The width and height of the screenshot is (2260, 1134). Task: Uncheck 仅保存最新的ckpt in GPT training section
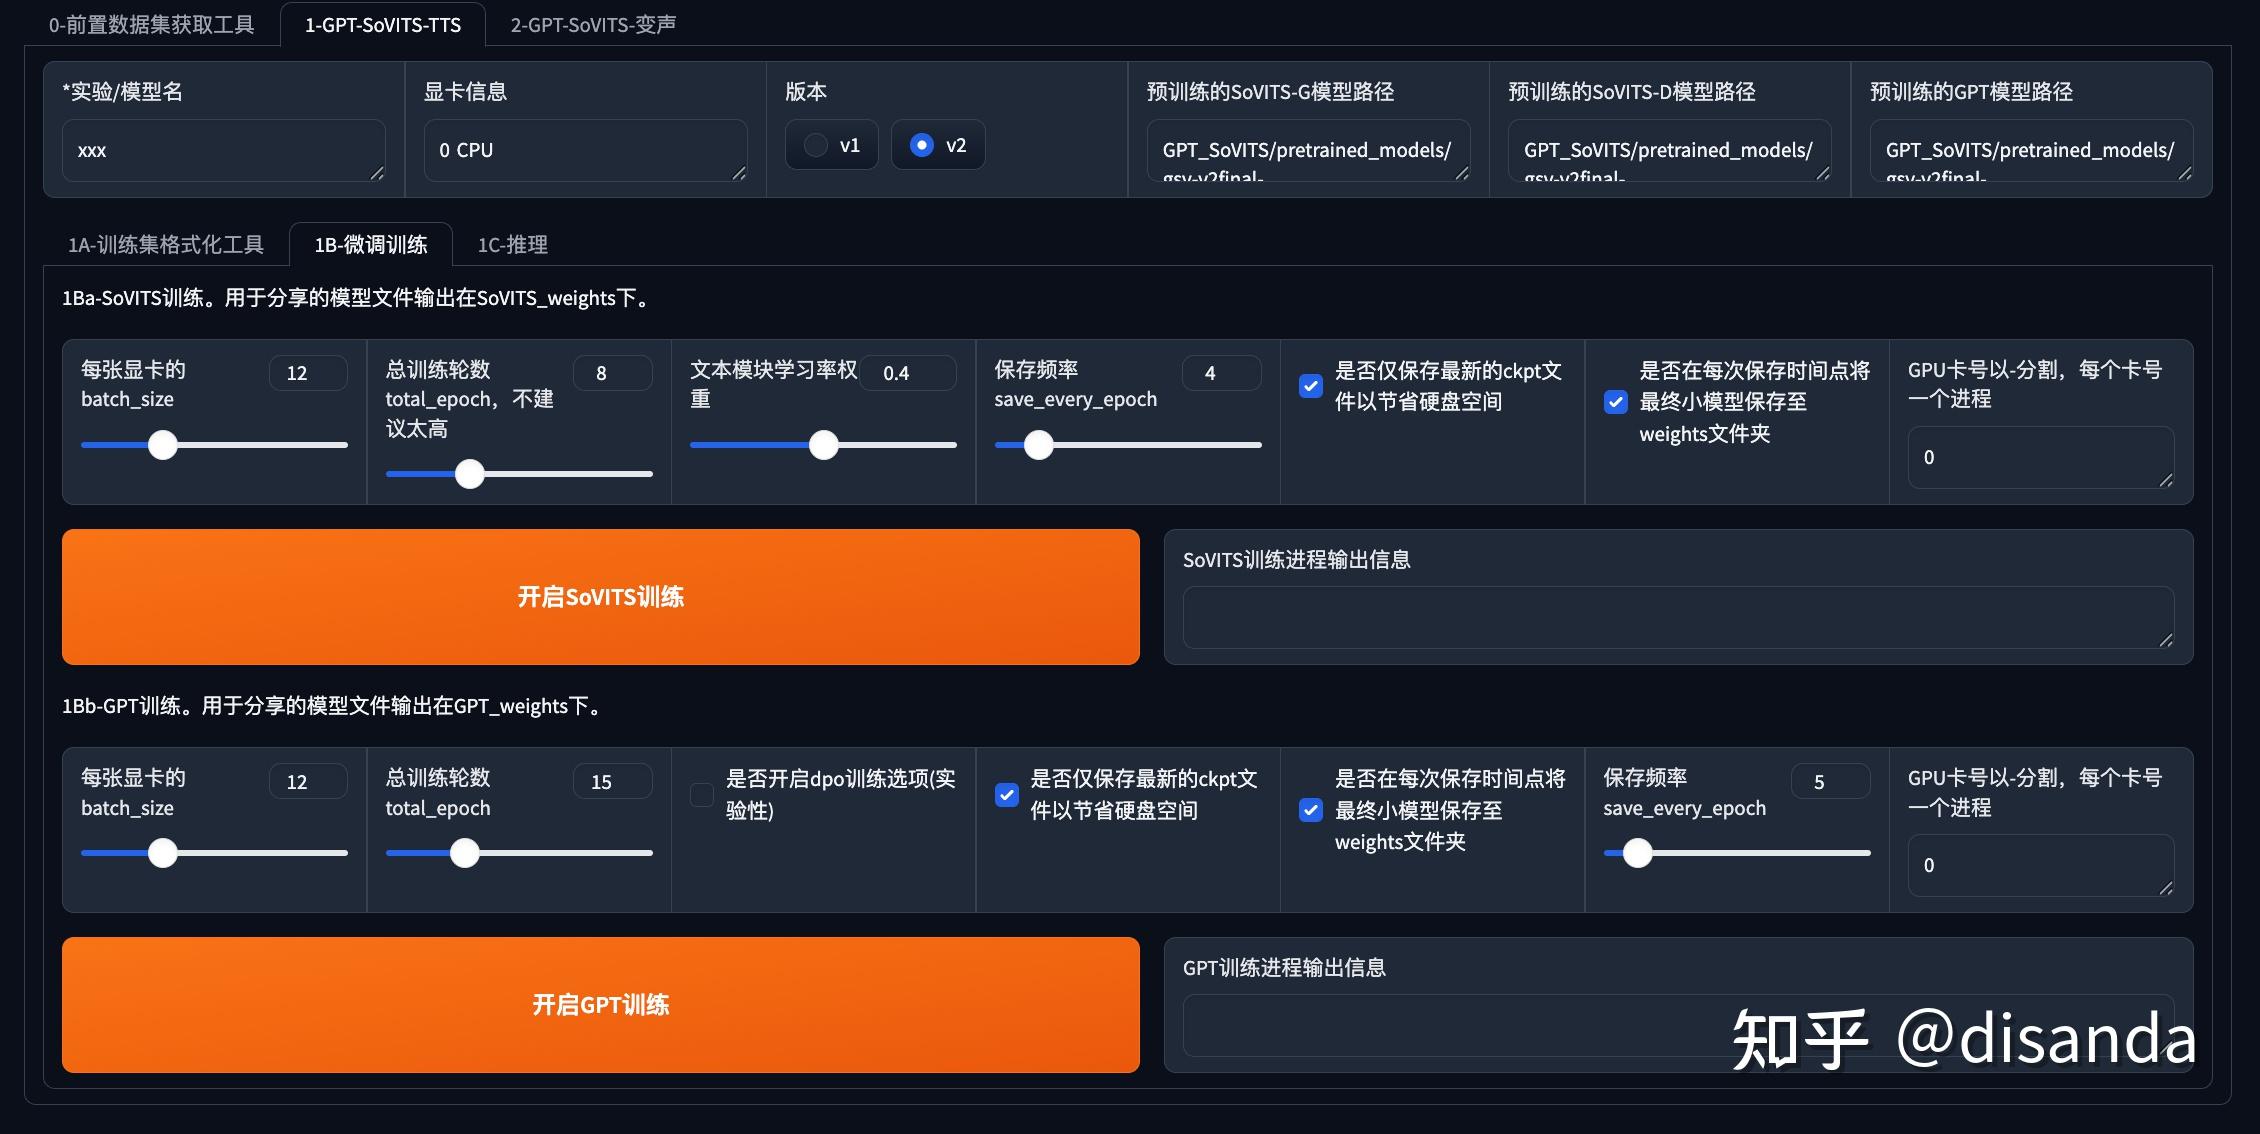tap(1005, 794)
